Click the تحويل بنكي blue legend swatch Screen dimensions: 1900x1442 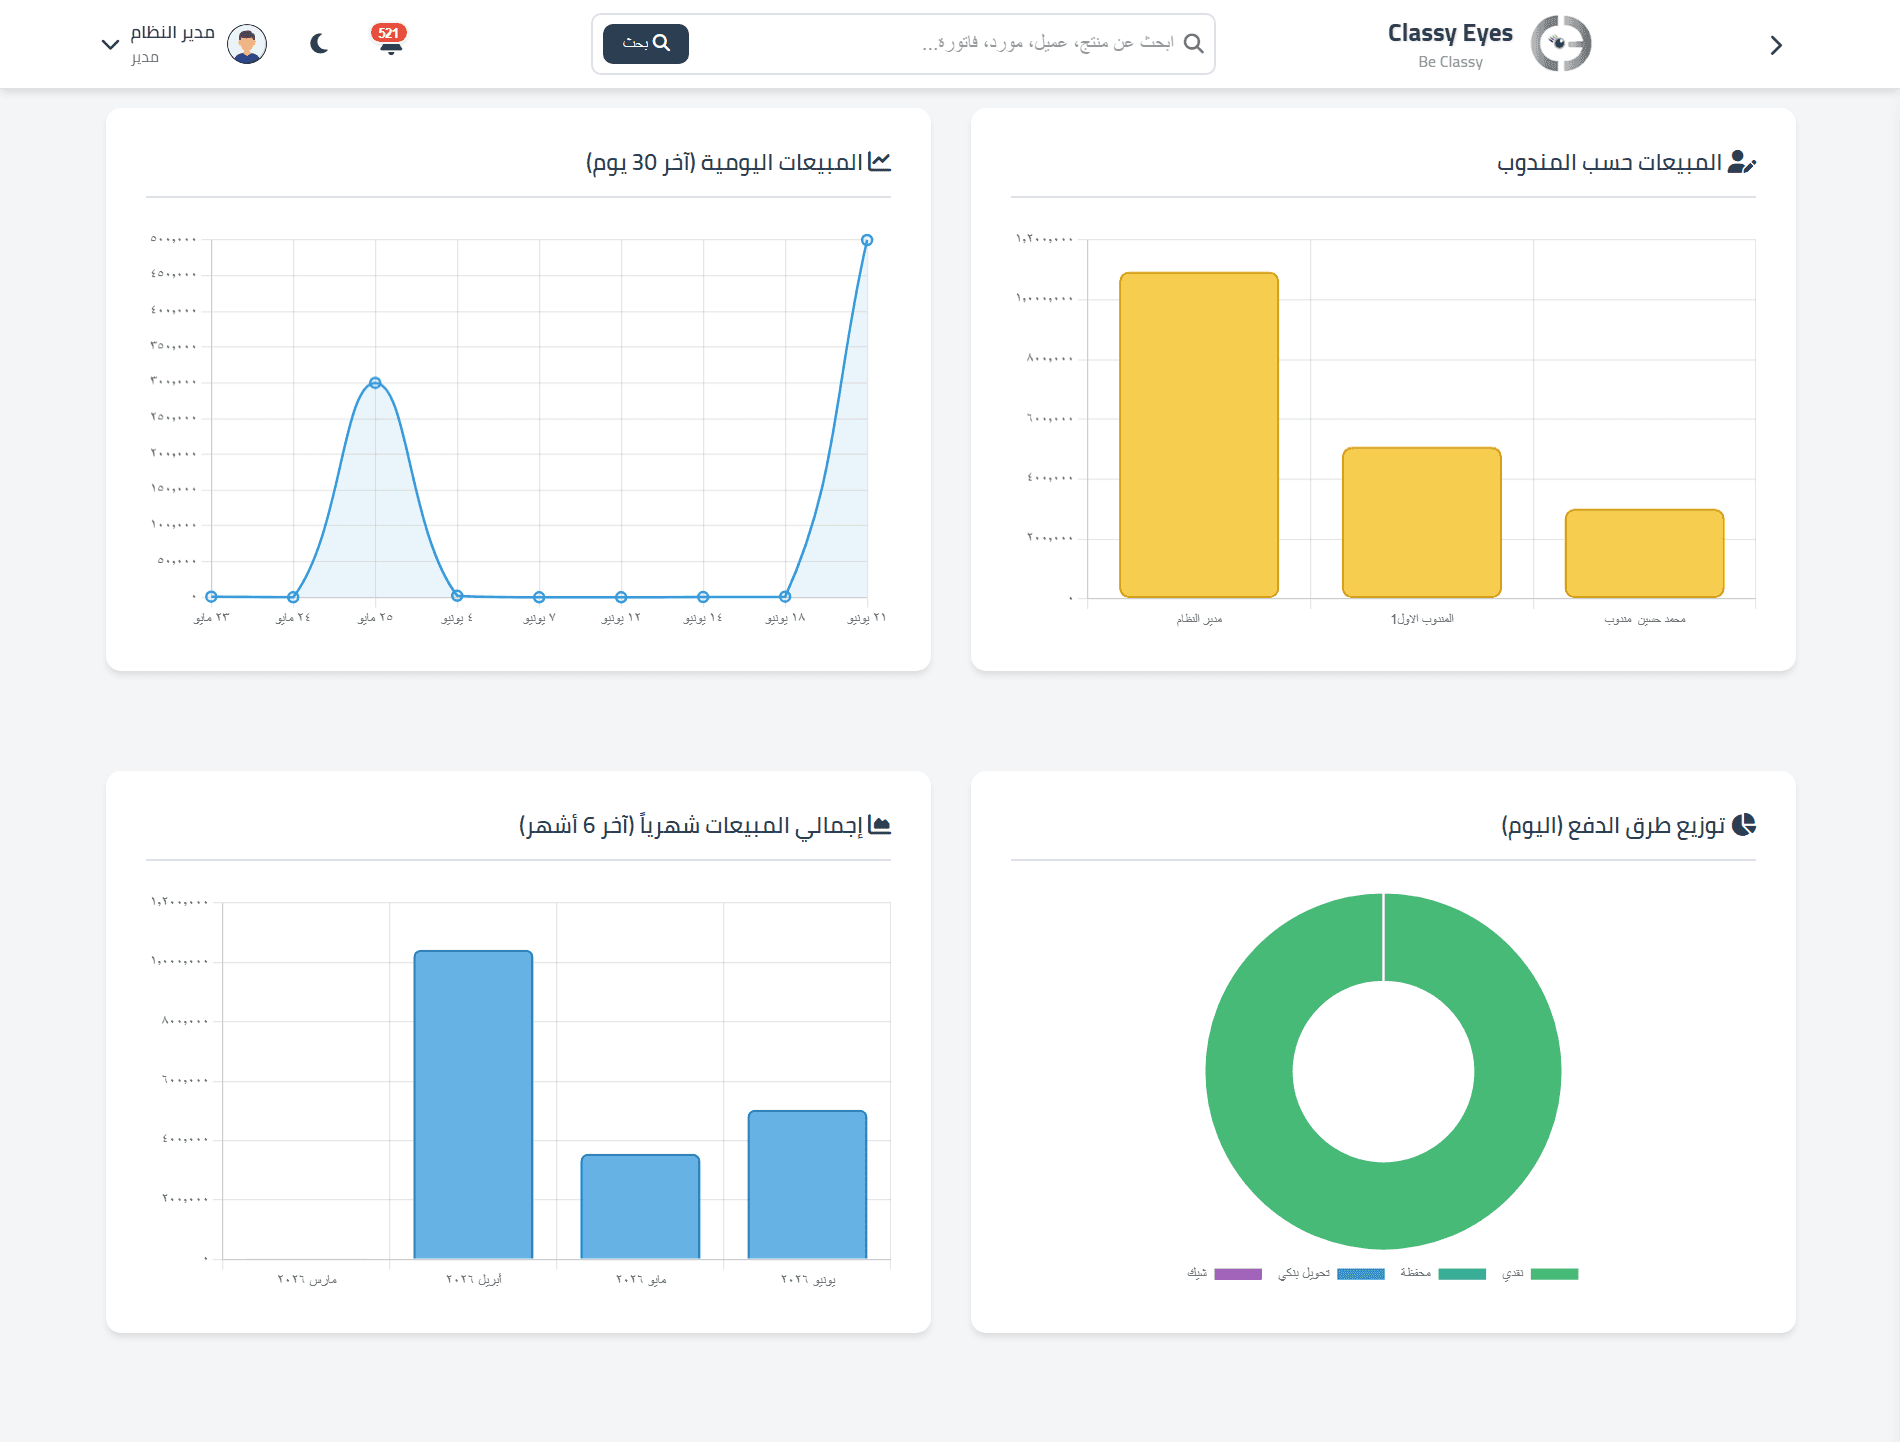click(1361, 1274)
